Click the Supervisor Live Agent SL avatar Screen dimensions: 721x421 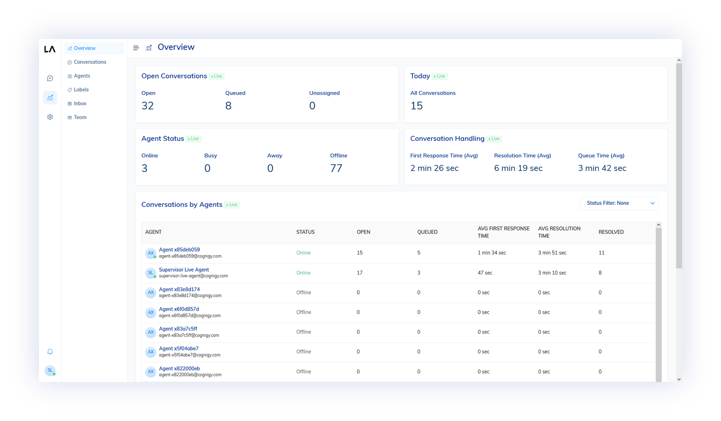pos(150,273)
